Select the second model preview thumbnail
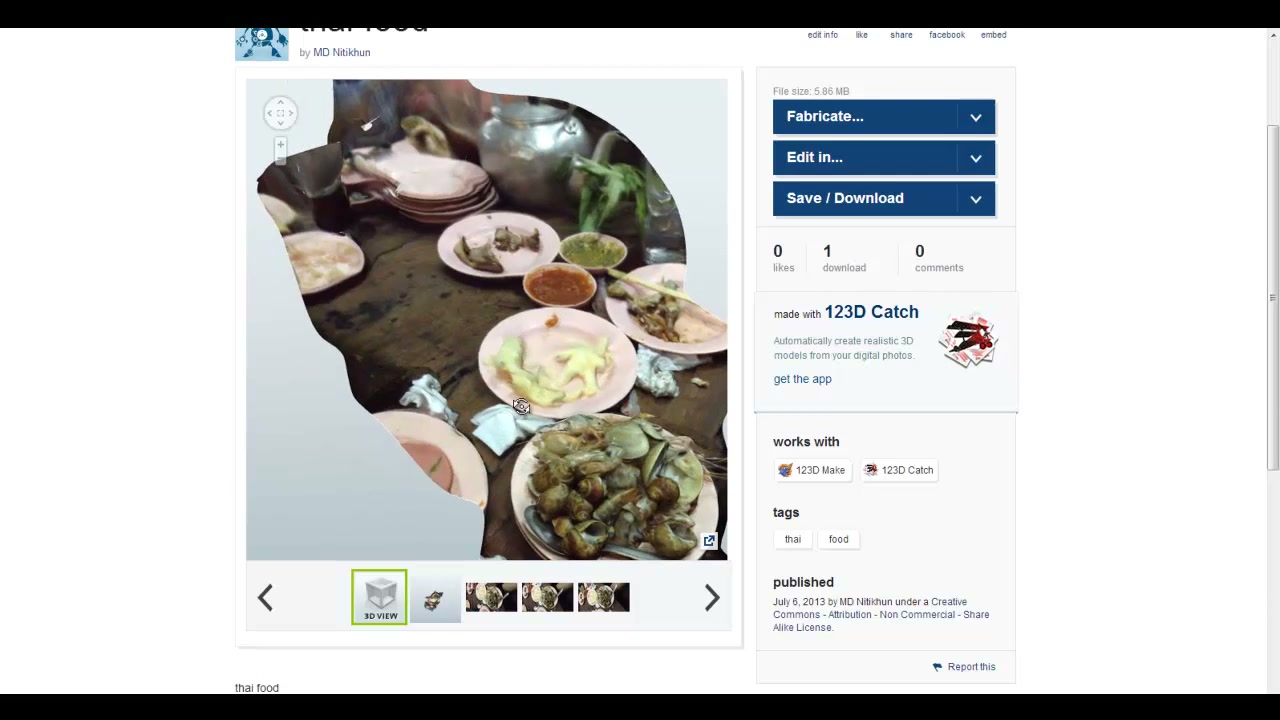Viewport: 1280px width, 720px height. [x=435, y=598]
